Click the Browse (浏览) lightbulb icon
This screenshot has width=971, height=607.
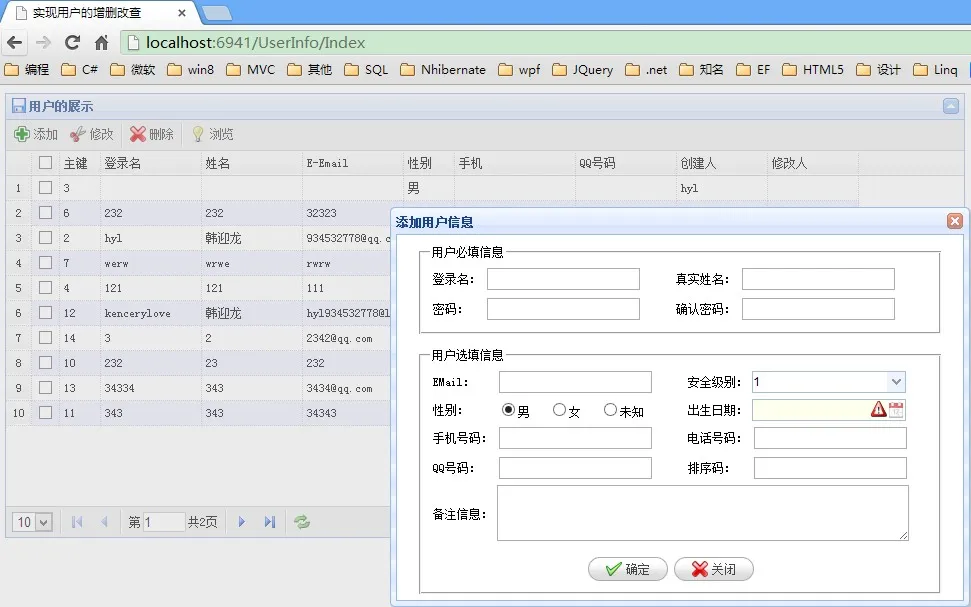pos(198,134)
